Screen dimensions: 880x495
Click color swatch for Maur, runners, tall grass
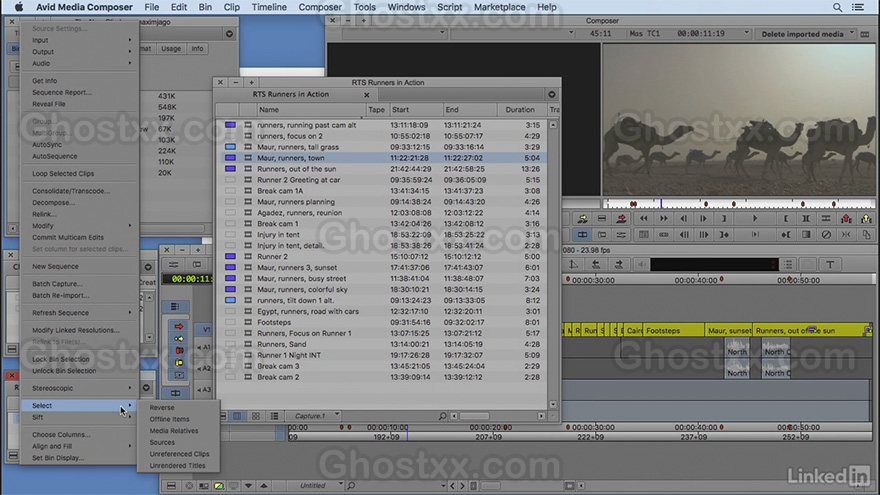pos(230,147)
